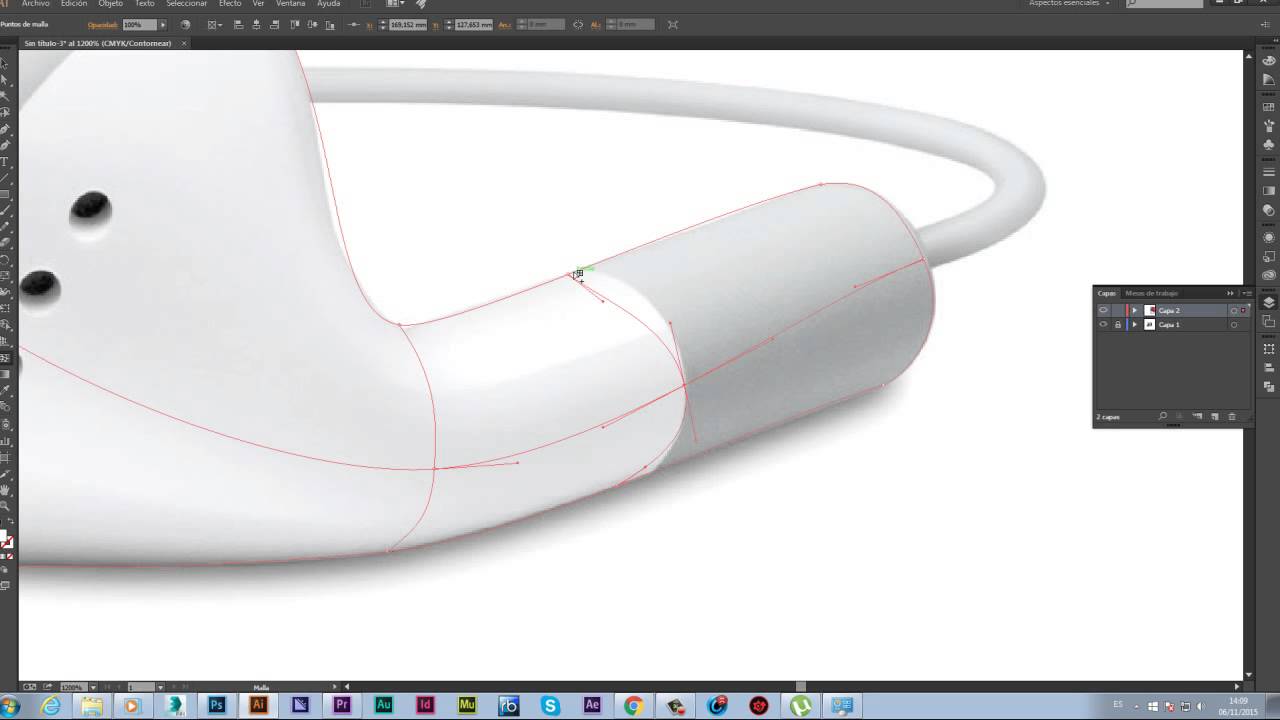Screen dimensions: 1280x720
Task: Open the Pathfinder icon in right dock
Action: (x=1269, y=386)
